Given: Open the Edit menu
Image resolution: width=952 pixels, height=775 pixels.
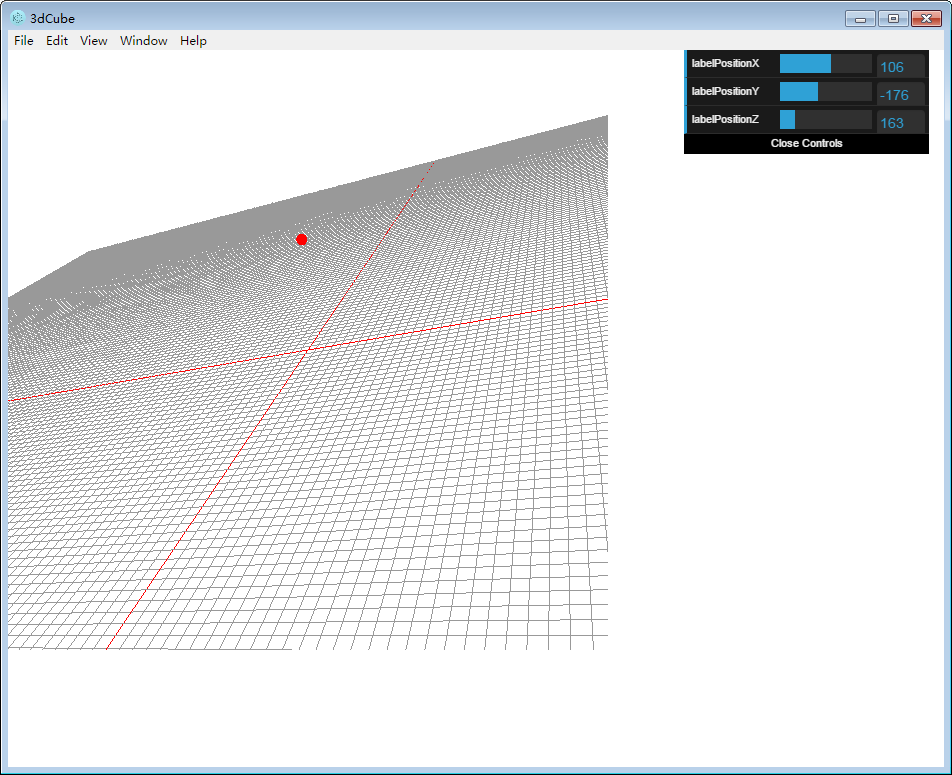Looking at the screenshot, I should [x=57, y=41].
